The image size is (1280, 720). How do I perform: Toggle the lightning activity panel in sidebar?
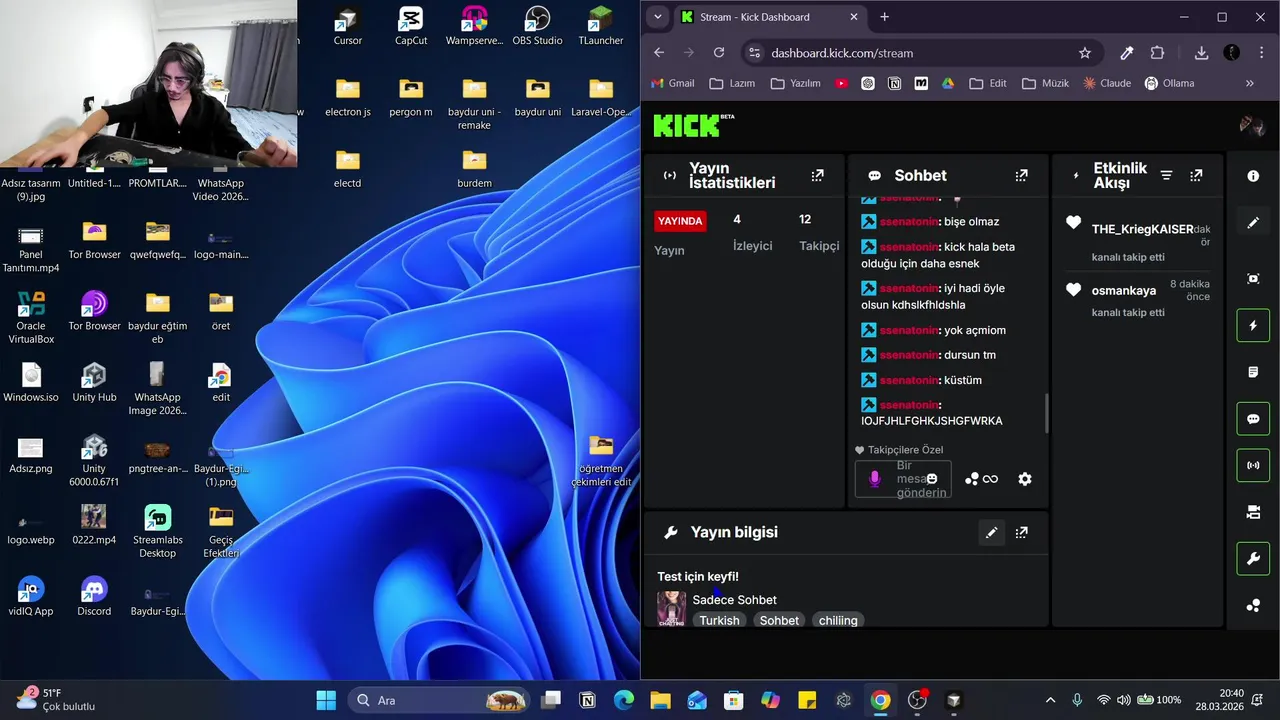click(x=1253, y=326)
